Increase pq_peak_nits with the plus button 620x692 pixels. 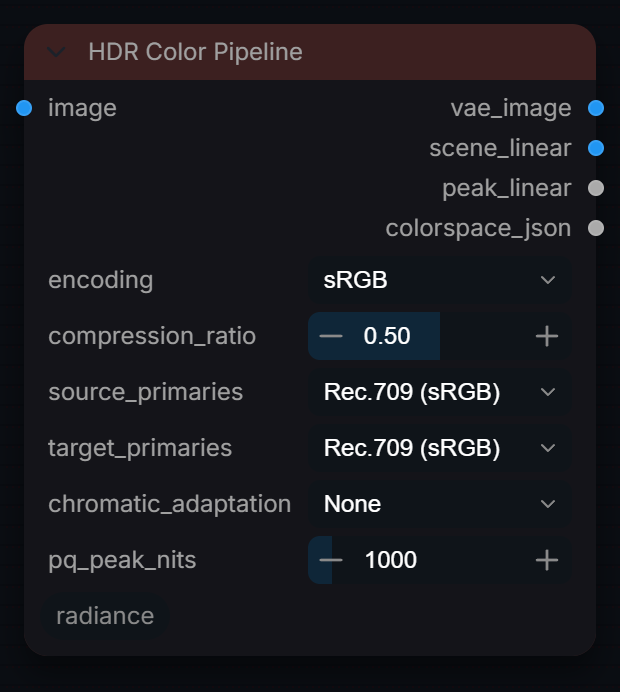(x=547, y=560)
